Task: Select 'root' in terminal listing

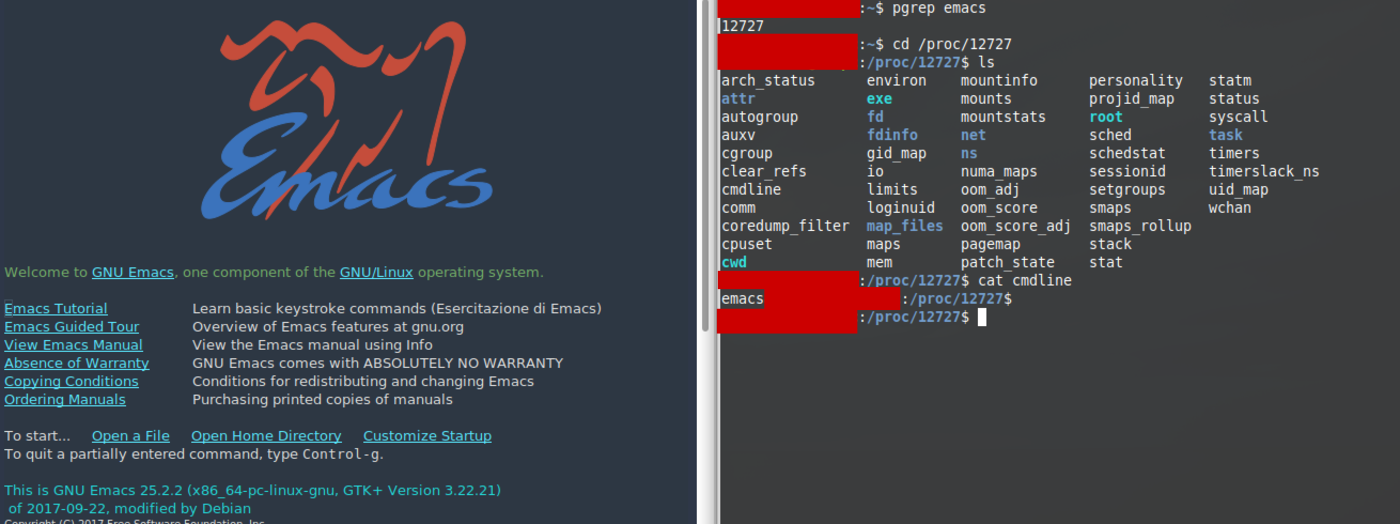Action: (x=1106, y=117)
